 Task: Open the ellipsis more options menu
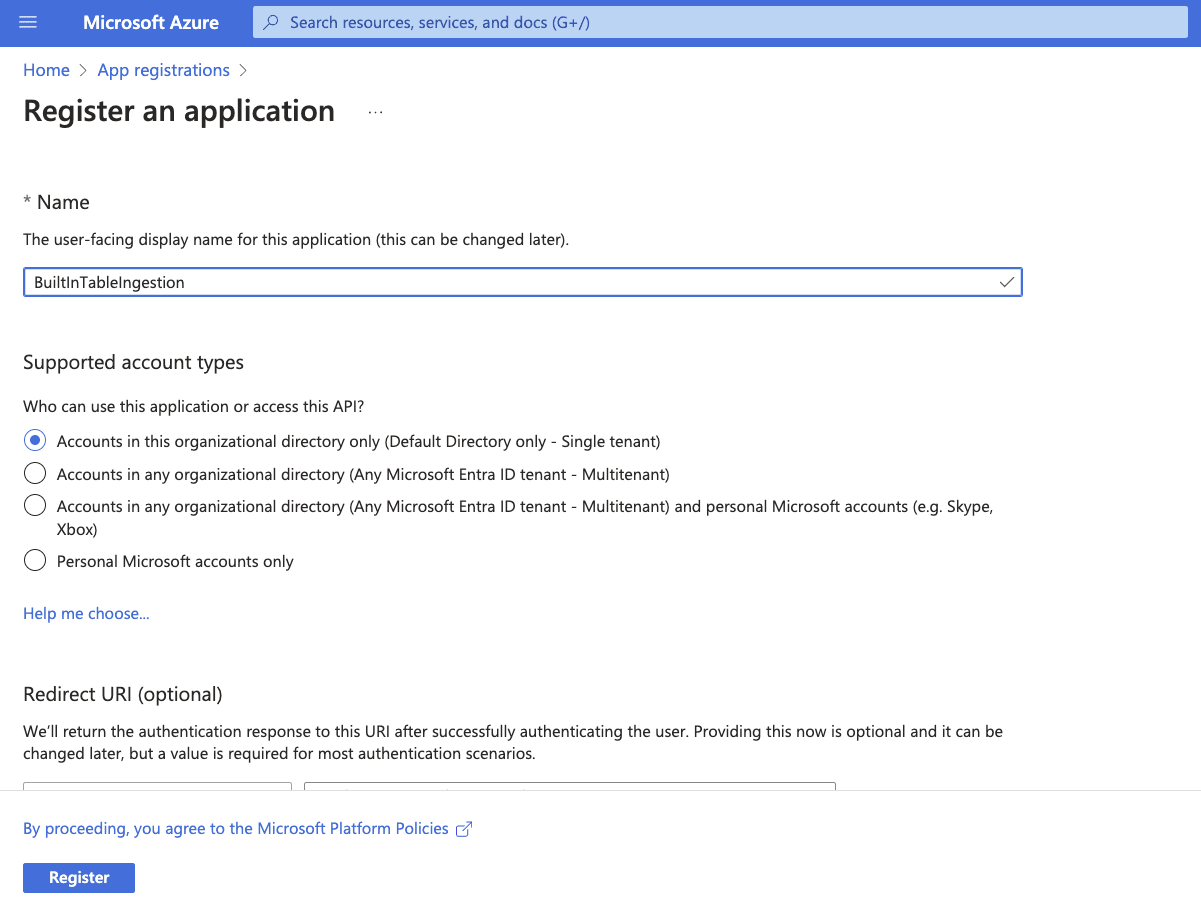[x=375, y=112]
